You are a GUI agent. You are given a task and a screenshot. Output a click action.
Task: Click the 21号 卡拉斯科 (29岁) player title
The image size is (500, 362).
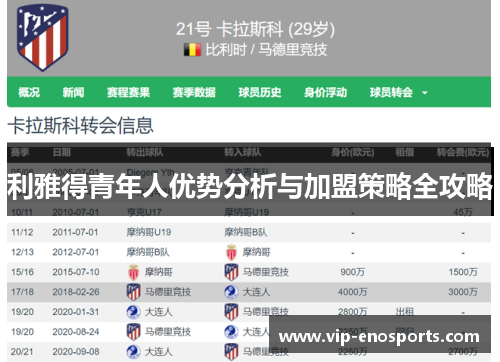(x=255, y=29)
